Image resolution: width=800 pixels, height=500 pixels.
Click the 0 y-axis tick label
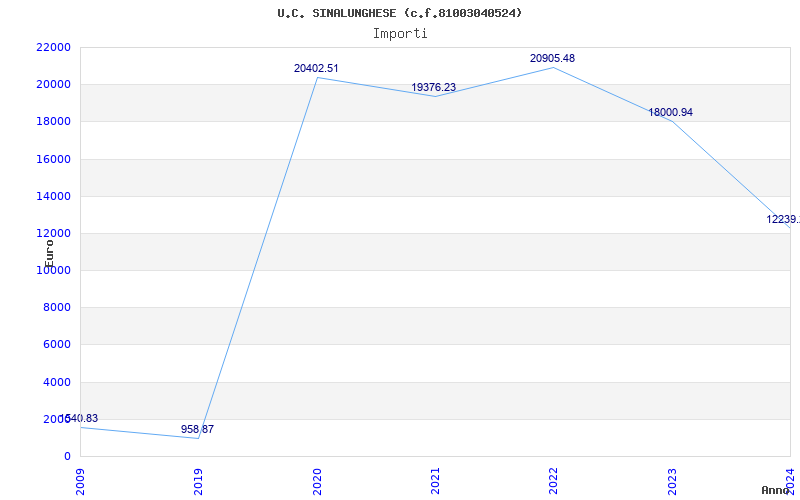coord(67,457)
